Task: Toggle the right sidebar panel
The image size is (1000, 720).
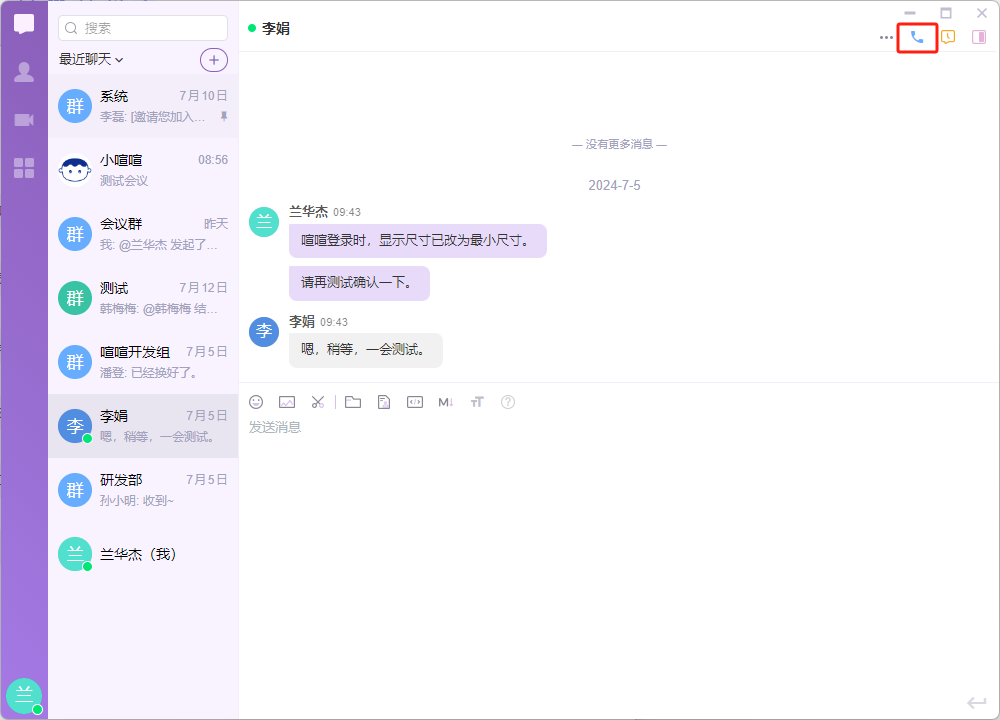Action: [x=979, y=37]
